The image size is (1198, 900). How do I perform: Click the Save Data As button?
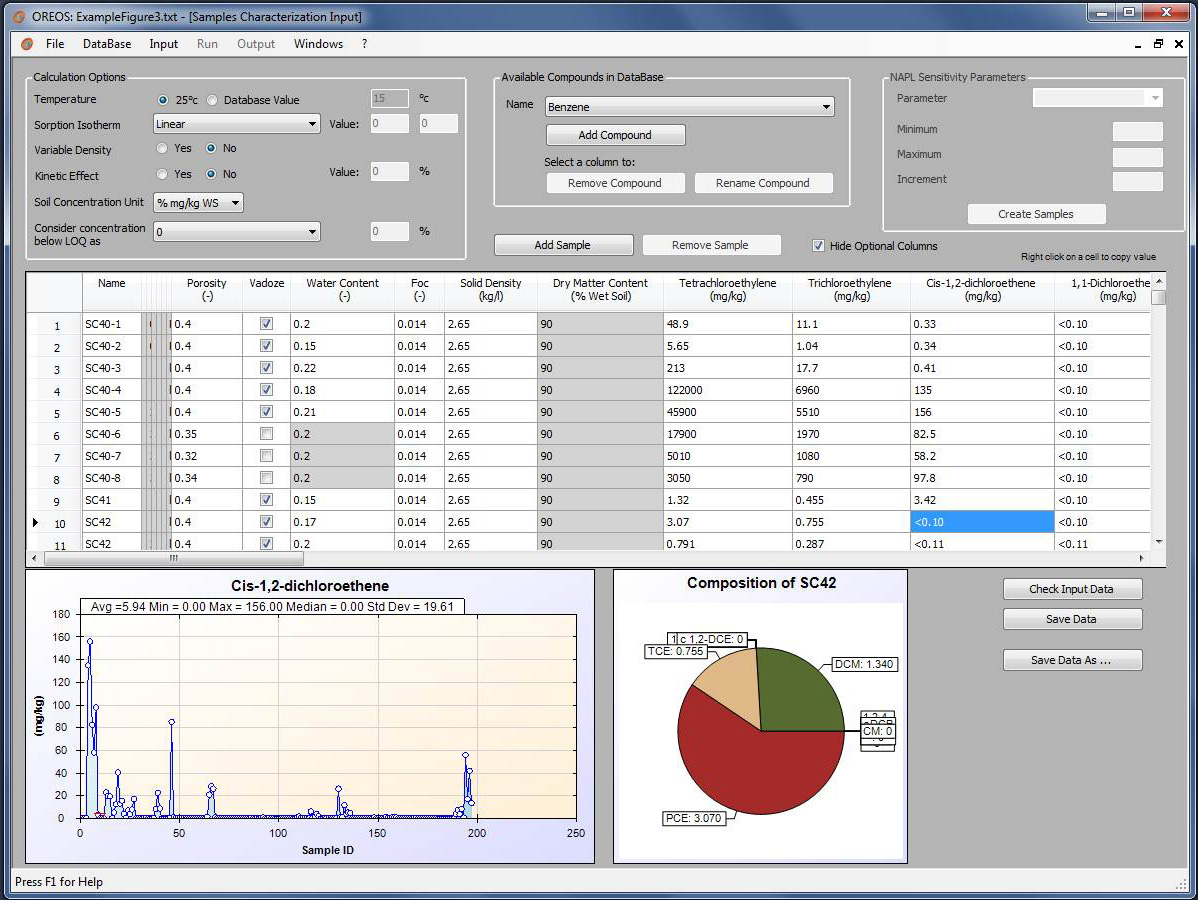[x=1072, y=660]
